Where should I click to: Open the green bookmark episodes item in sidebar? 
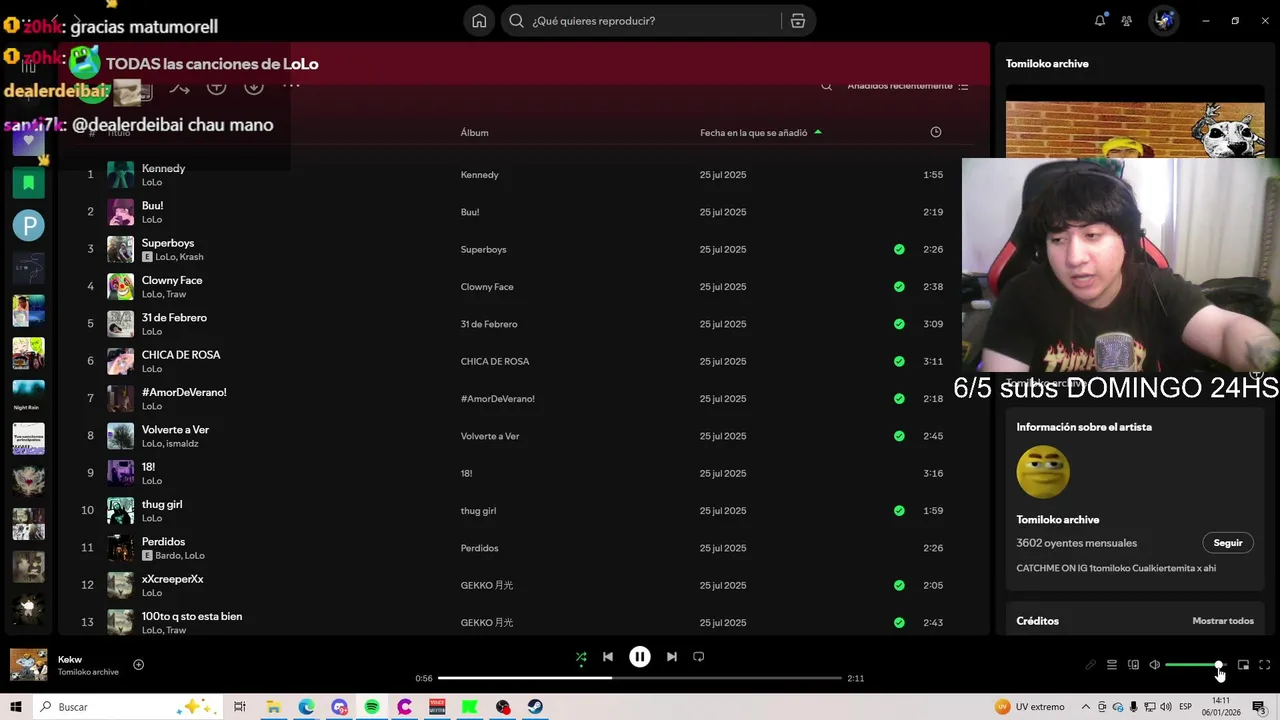point(28,183)
